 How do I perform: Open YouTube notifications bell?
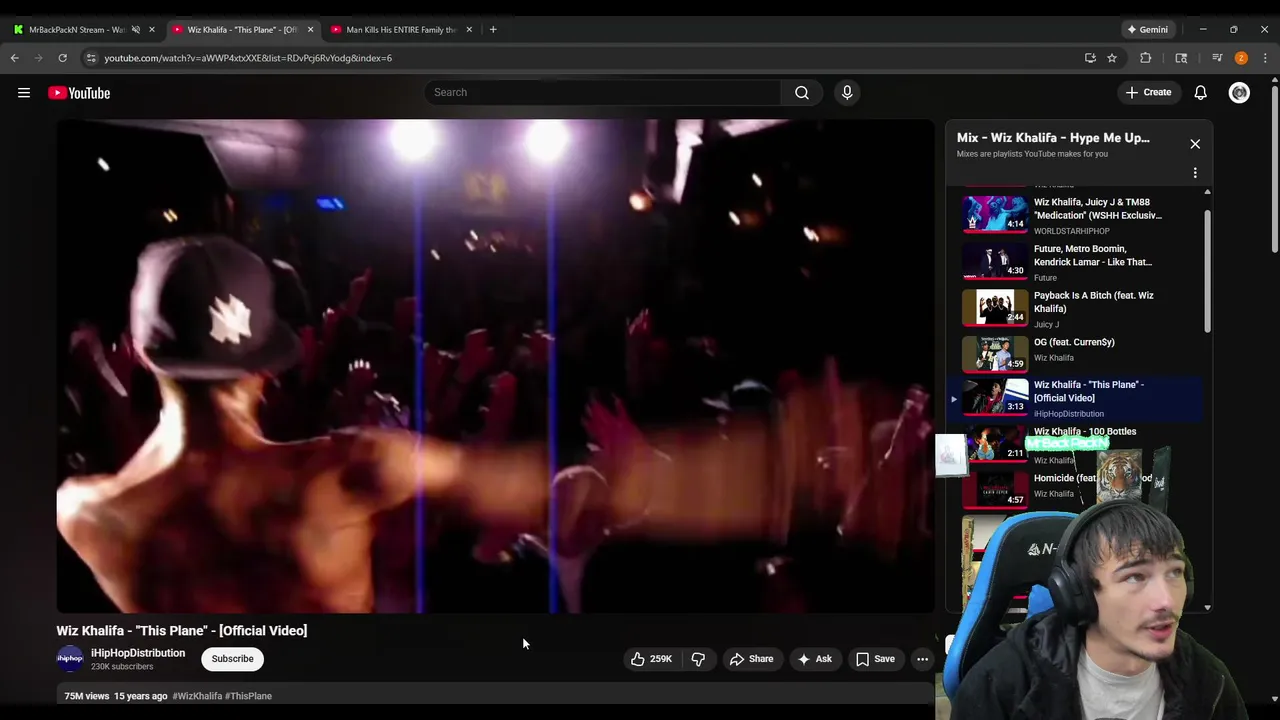1200,93
